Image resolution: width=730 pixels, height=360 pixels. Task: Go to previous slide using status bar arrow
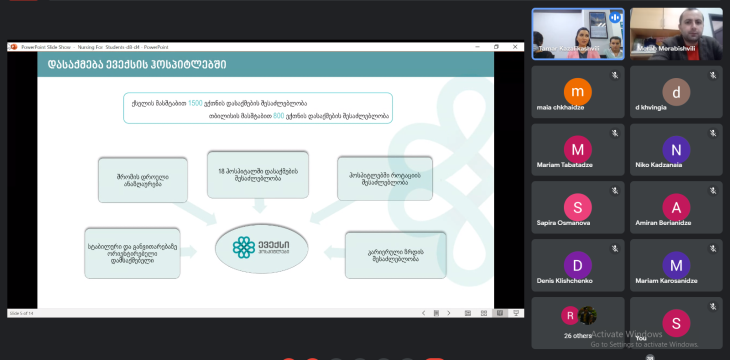click(x=423, y=313)
